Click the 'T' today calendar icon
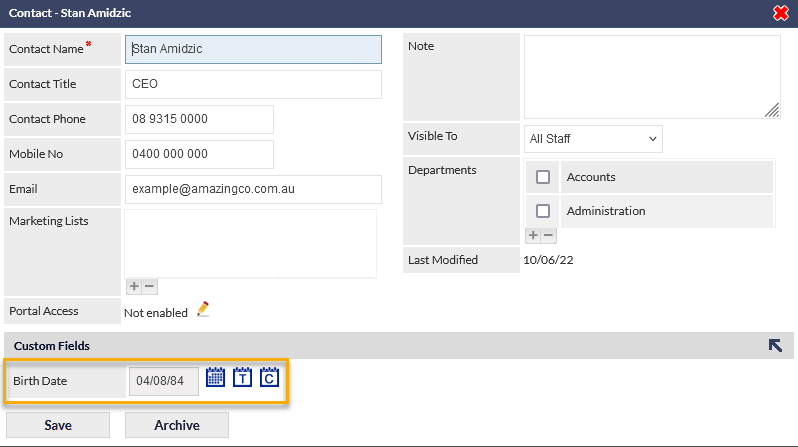The width and height of the screenshot is (798, 447). pos(242,377)
